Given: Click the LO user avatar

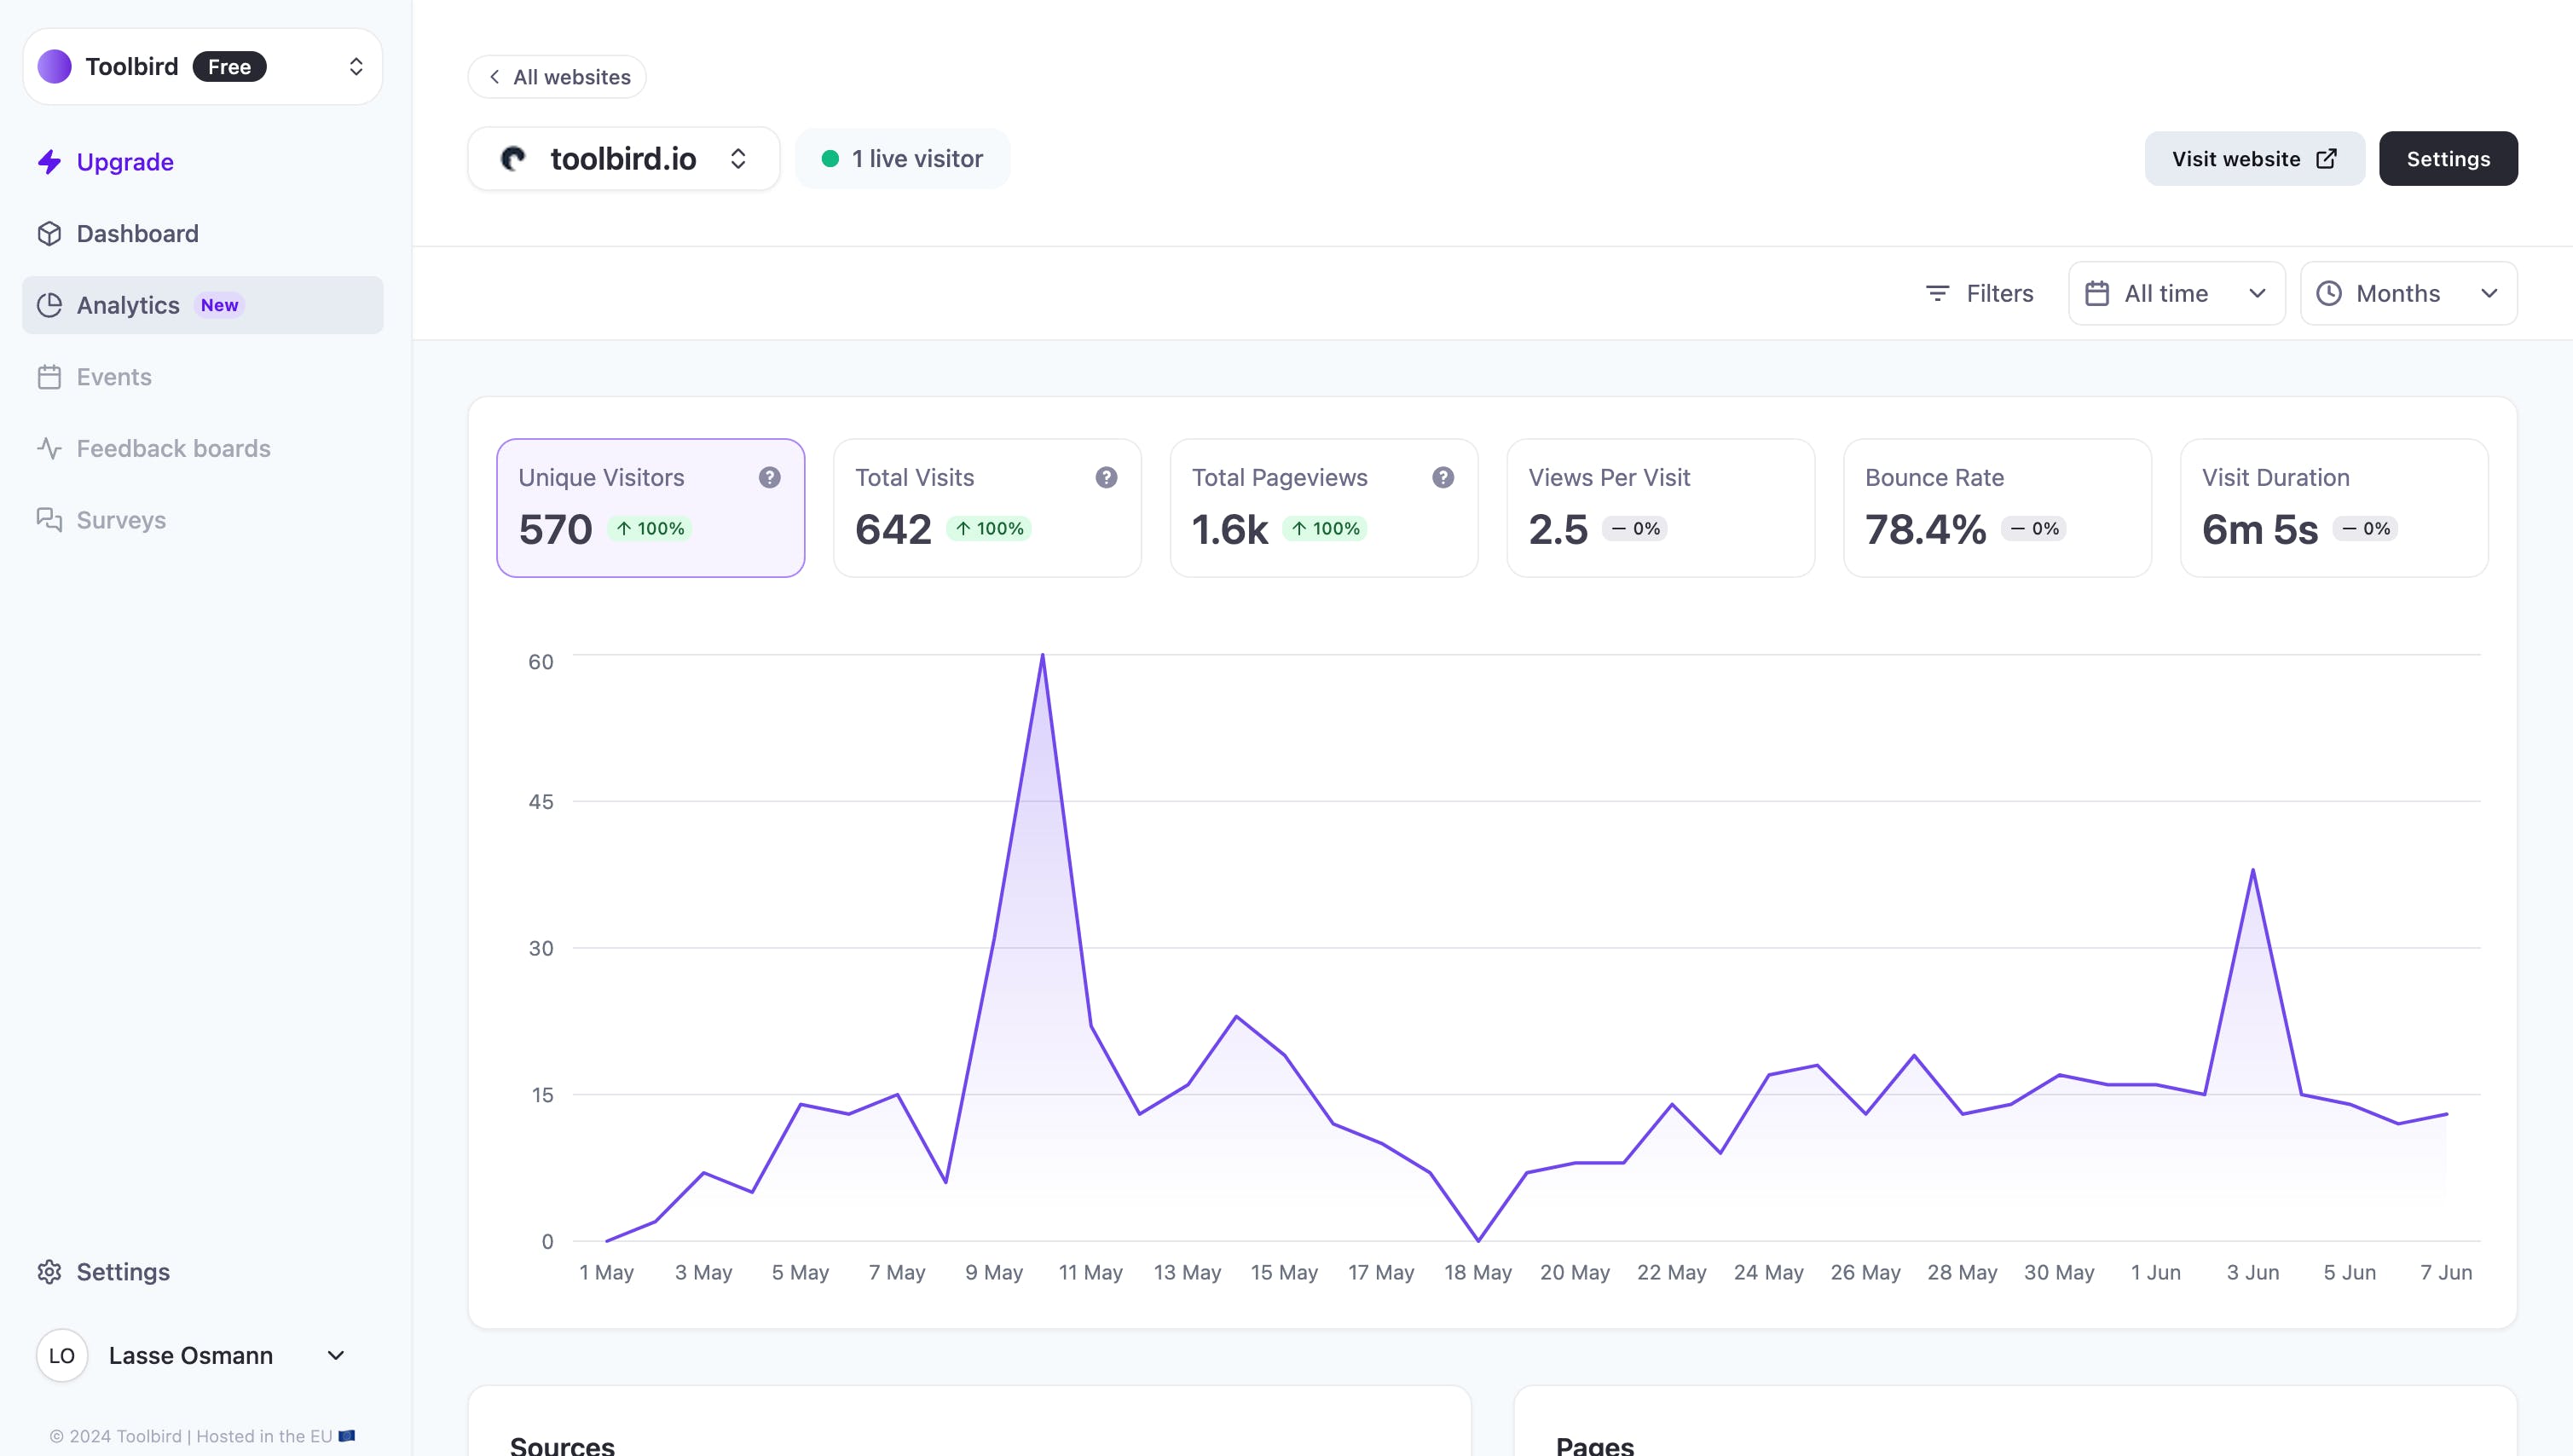Looking at the screenshot, I should coord(62,1356).
